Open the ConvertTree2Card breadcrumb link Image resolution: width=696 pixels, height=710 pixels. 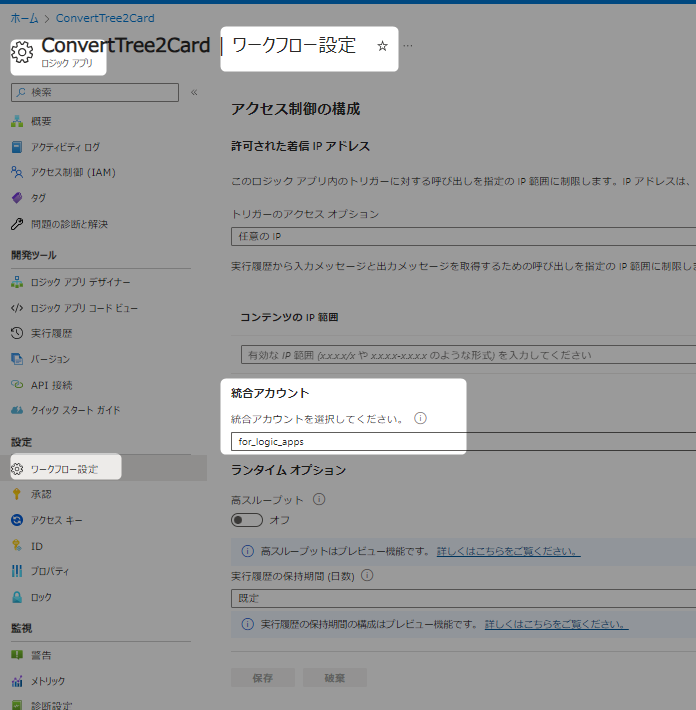click(105, 18)
